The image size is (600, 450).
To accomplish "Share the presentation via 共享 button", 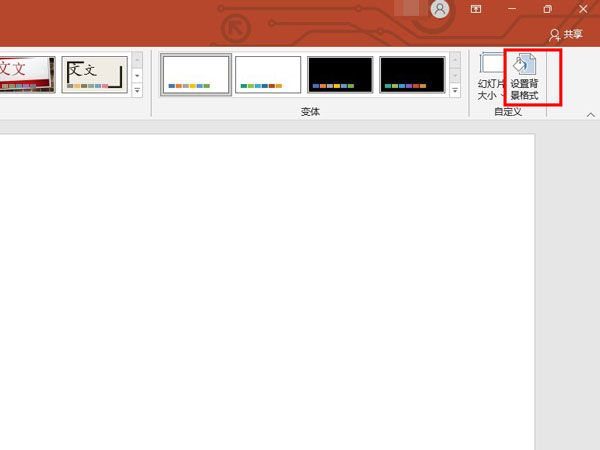I will [x=566, y=34].
